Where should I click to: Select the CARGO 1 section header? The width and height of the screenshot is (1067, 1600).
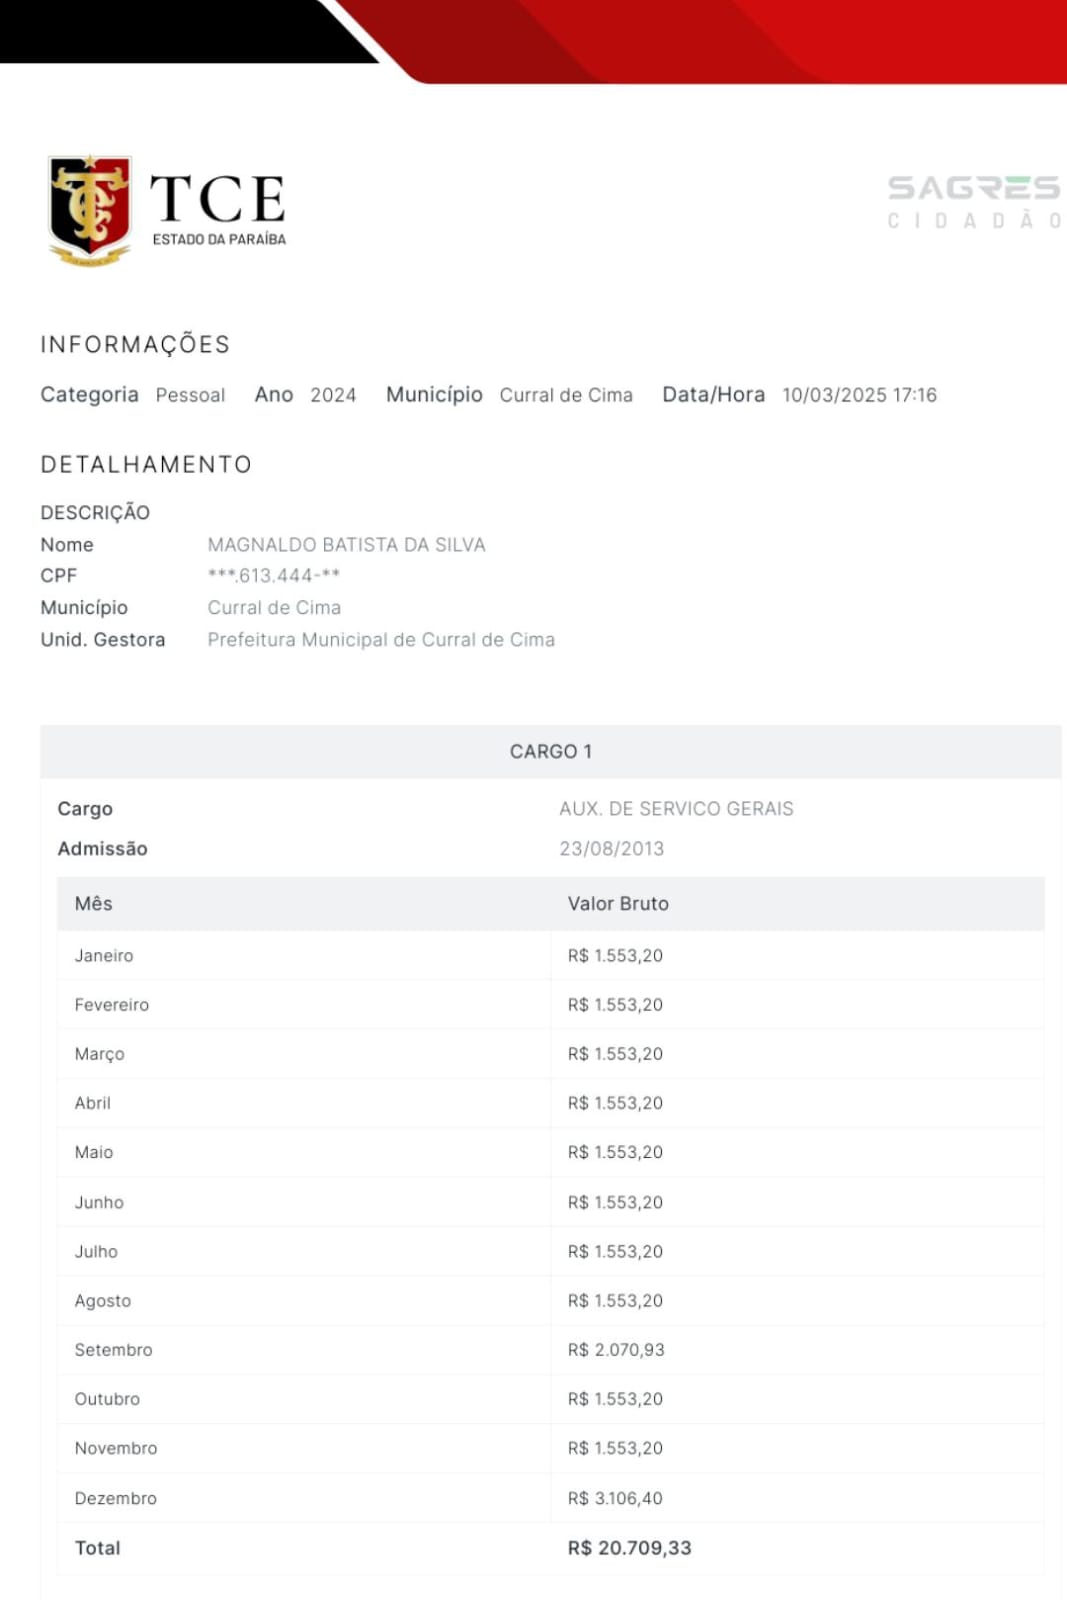coord(550,752)
